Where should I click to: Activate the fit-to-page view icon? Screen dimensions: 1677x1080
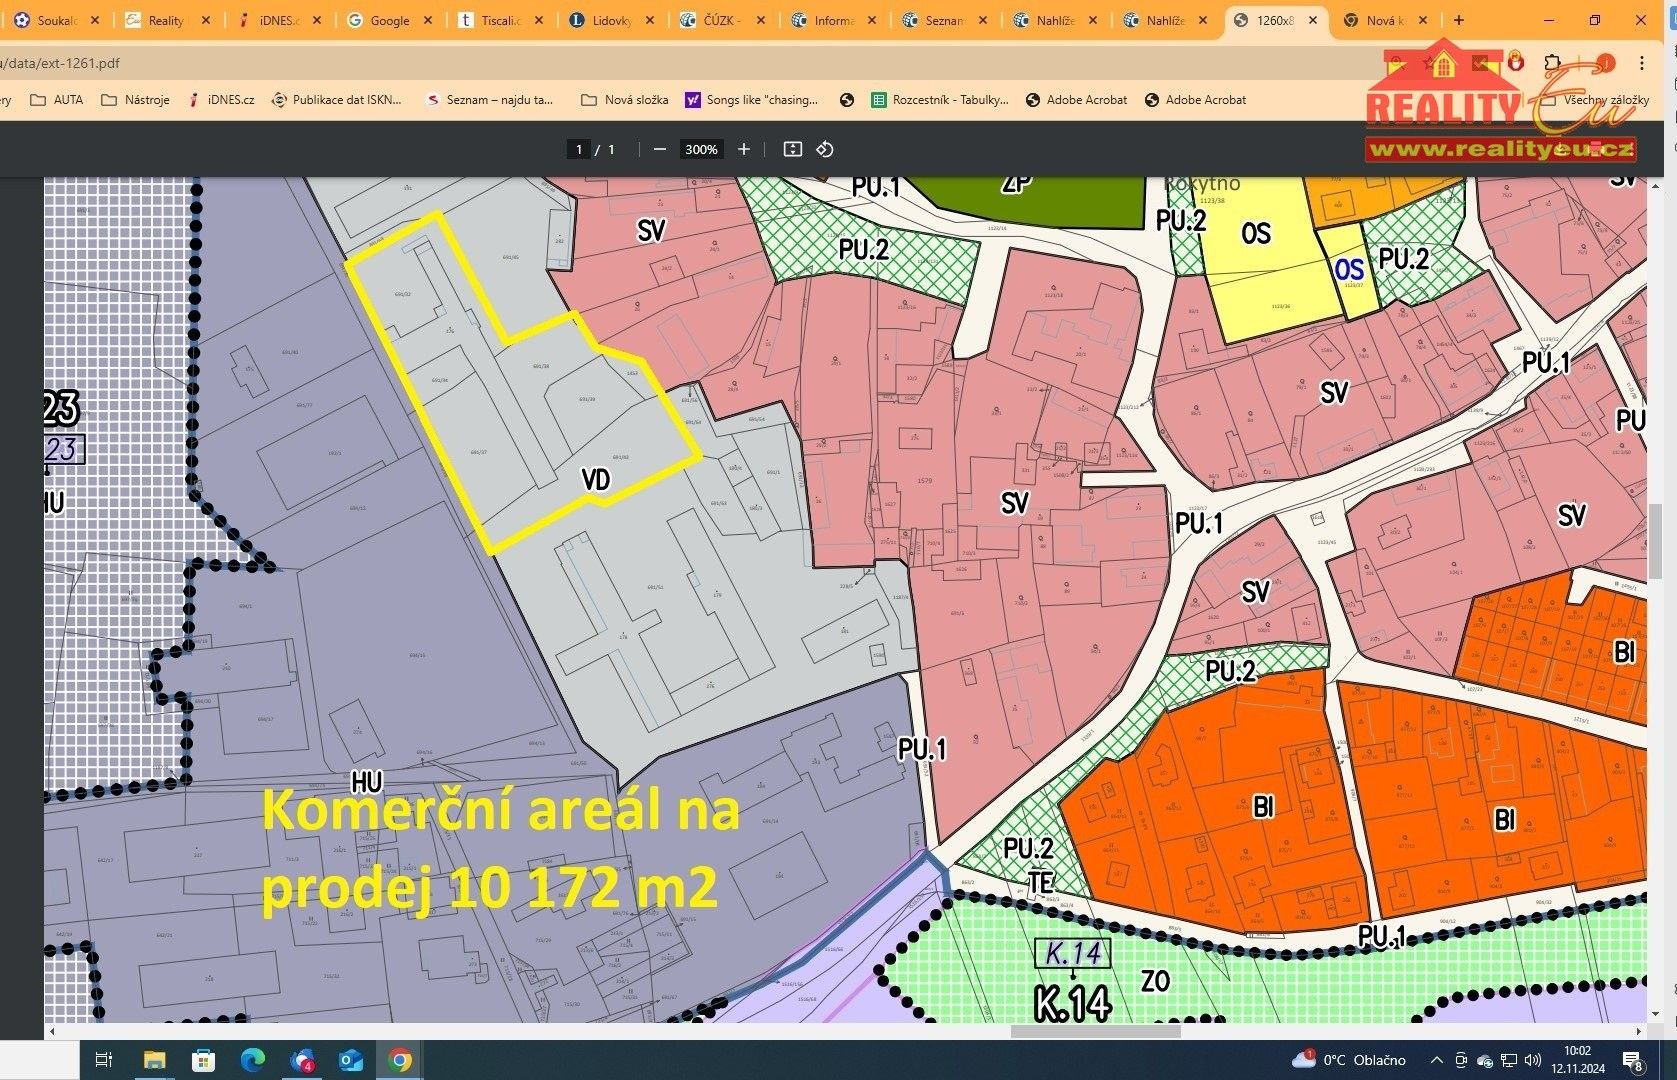tap(792, 149)
